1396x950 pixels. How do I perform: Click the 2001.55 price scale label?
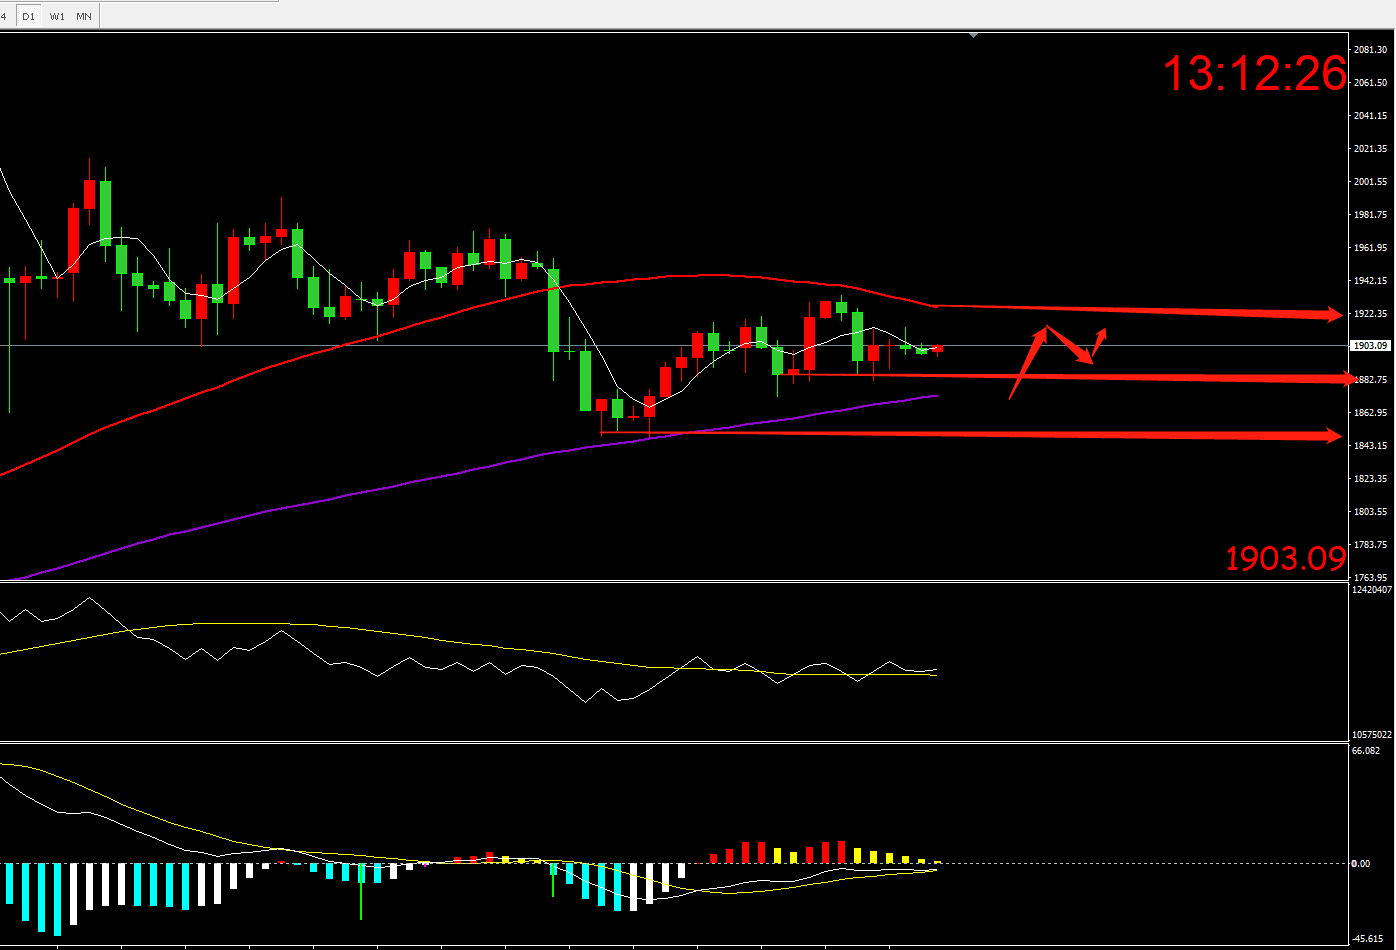[x=1370, y=182]
